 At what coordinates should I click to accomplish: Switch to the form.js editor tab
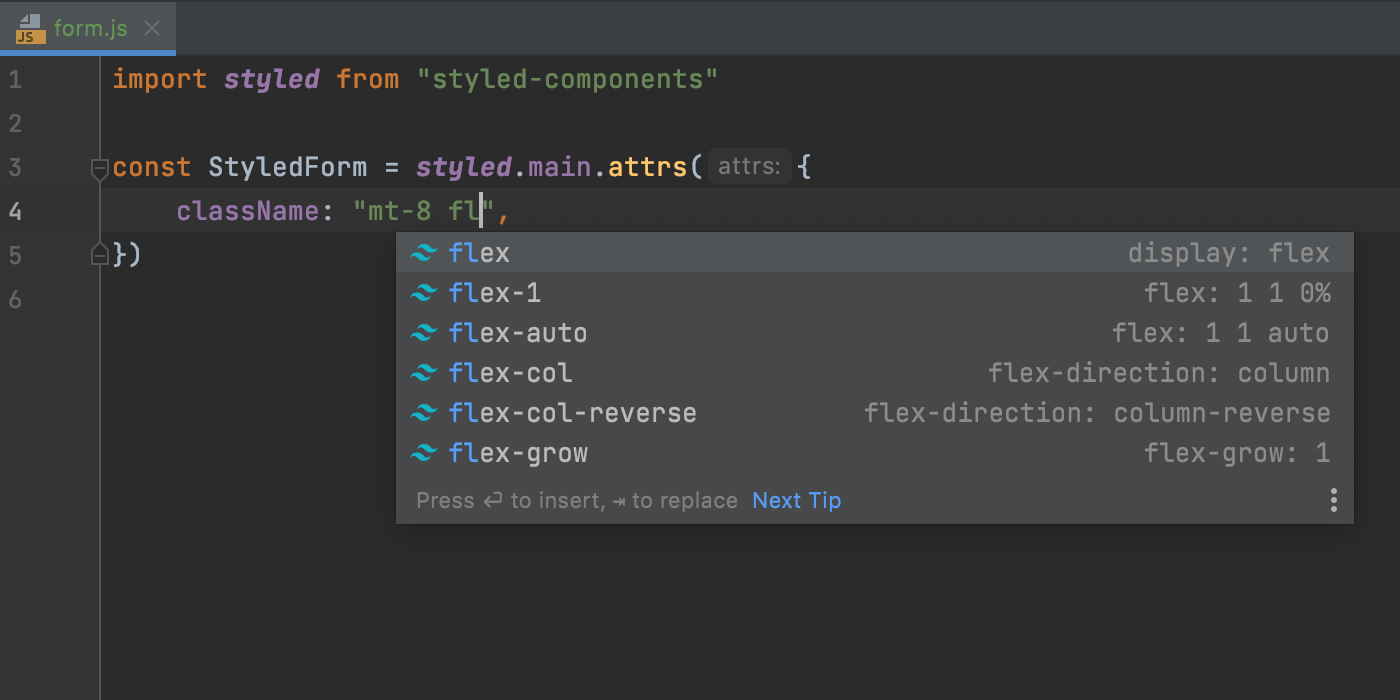point(85,29)
